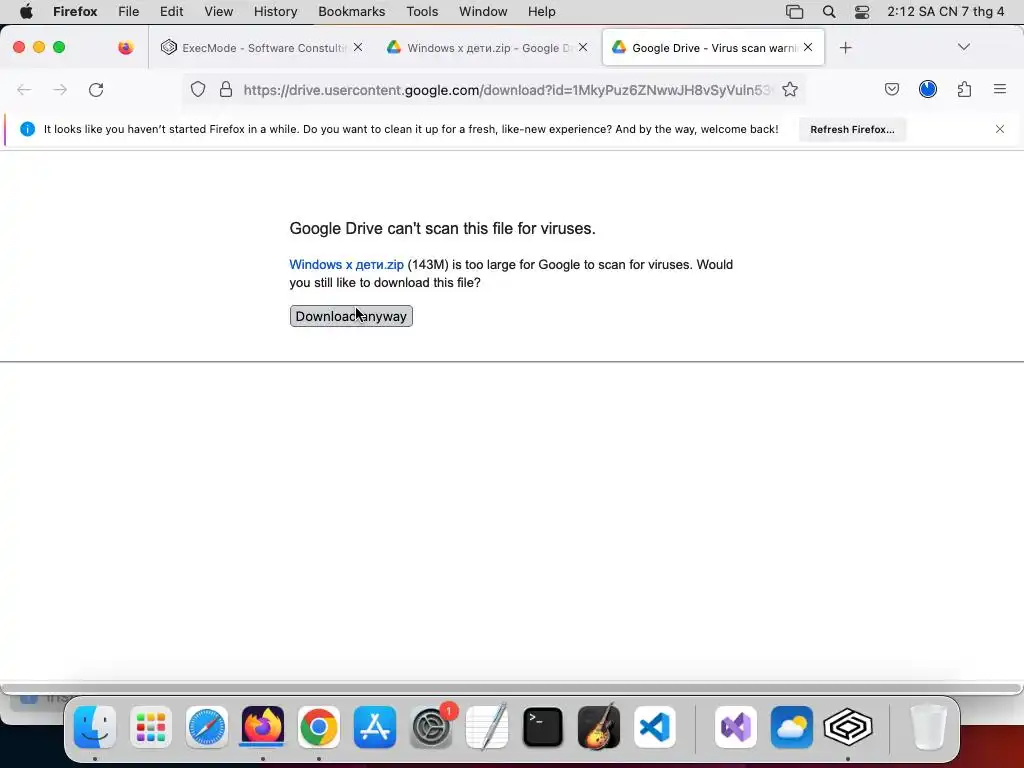The image size is (1024, 768).
Task: Click the Stage Manager windows icon in menu bar
Action: pyautogui.click(x=794, y=12)
